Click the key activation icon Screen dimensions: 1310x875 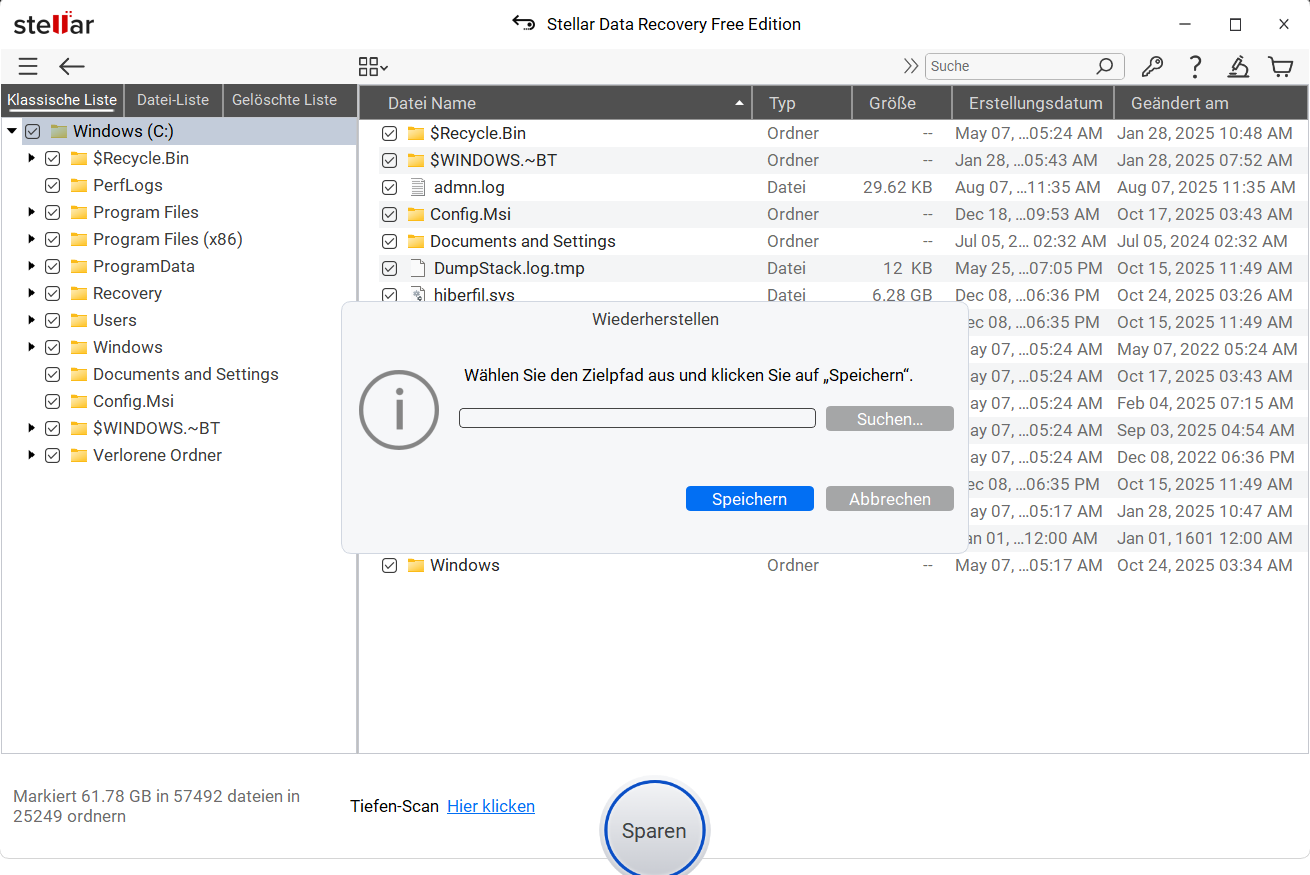[x=1152, y=67]
